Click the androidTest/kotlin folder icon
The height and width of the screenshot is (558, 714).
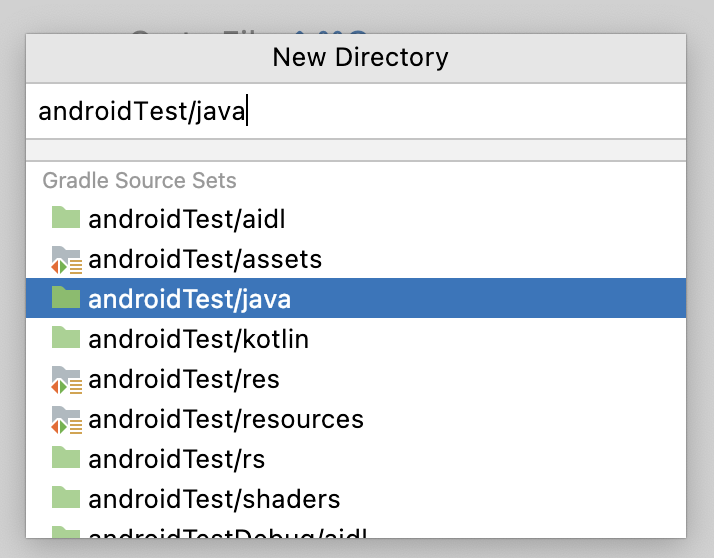click(x=66, y=338)
